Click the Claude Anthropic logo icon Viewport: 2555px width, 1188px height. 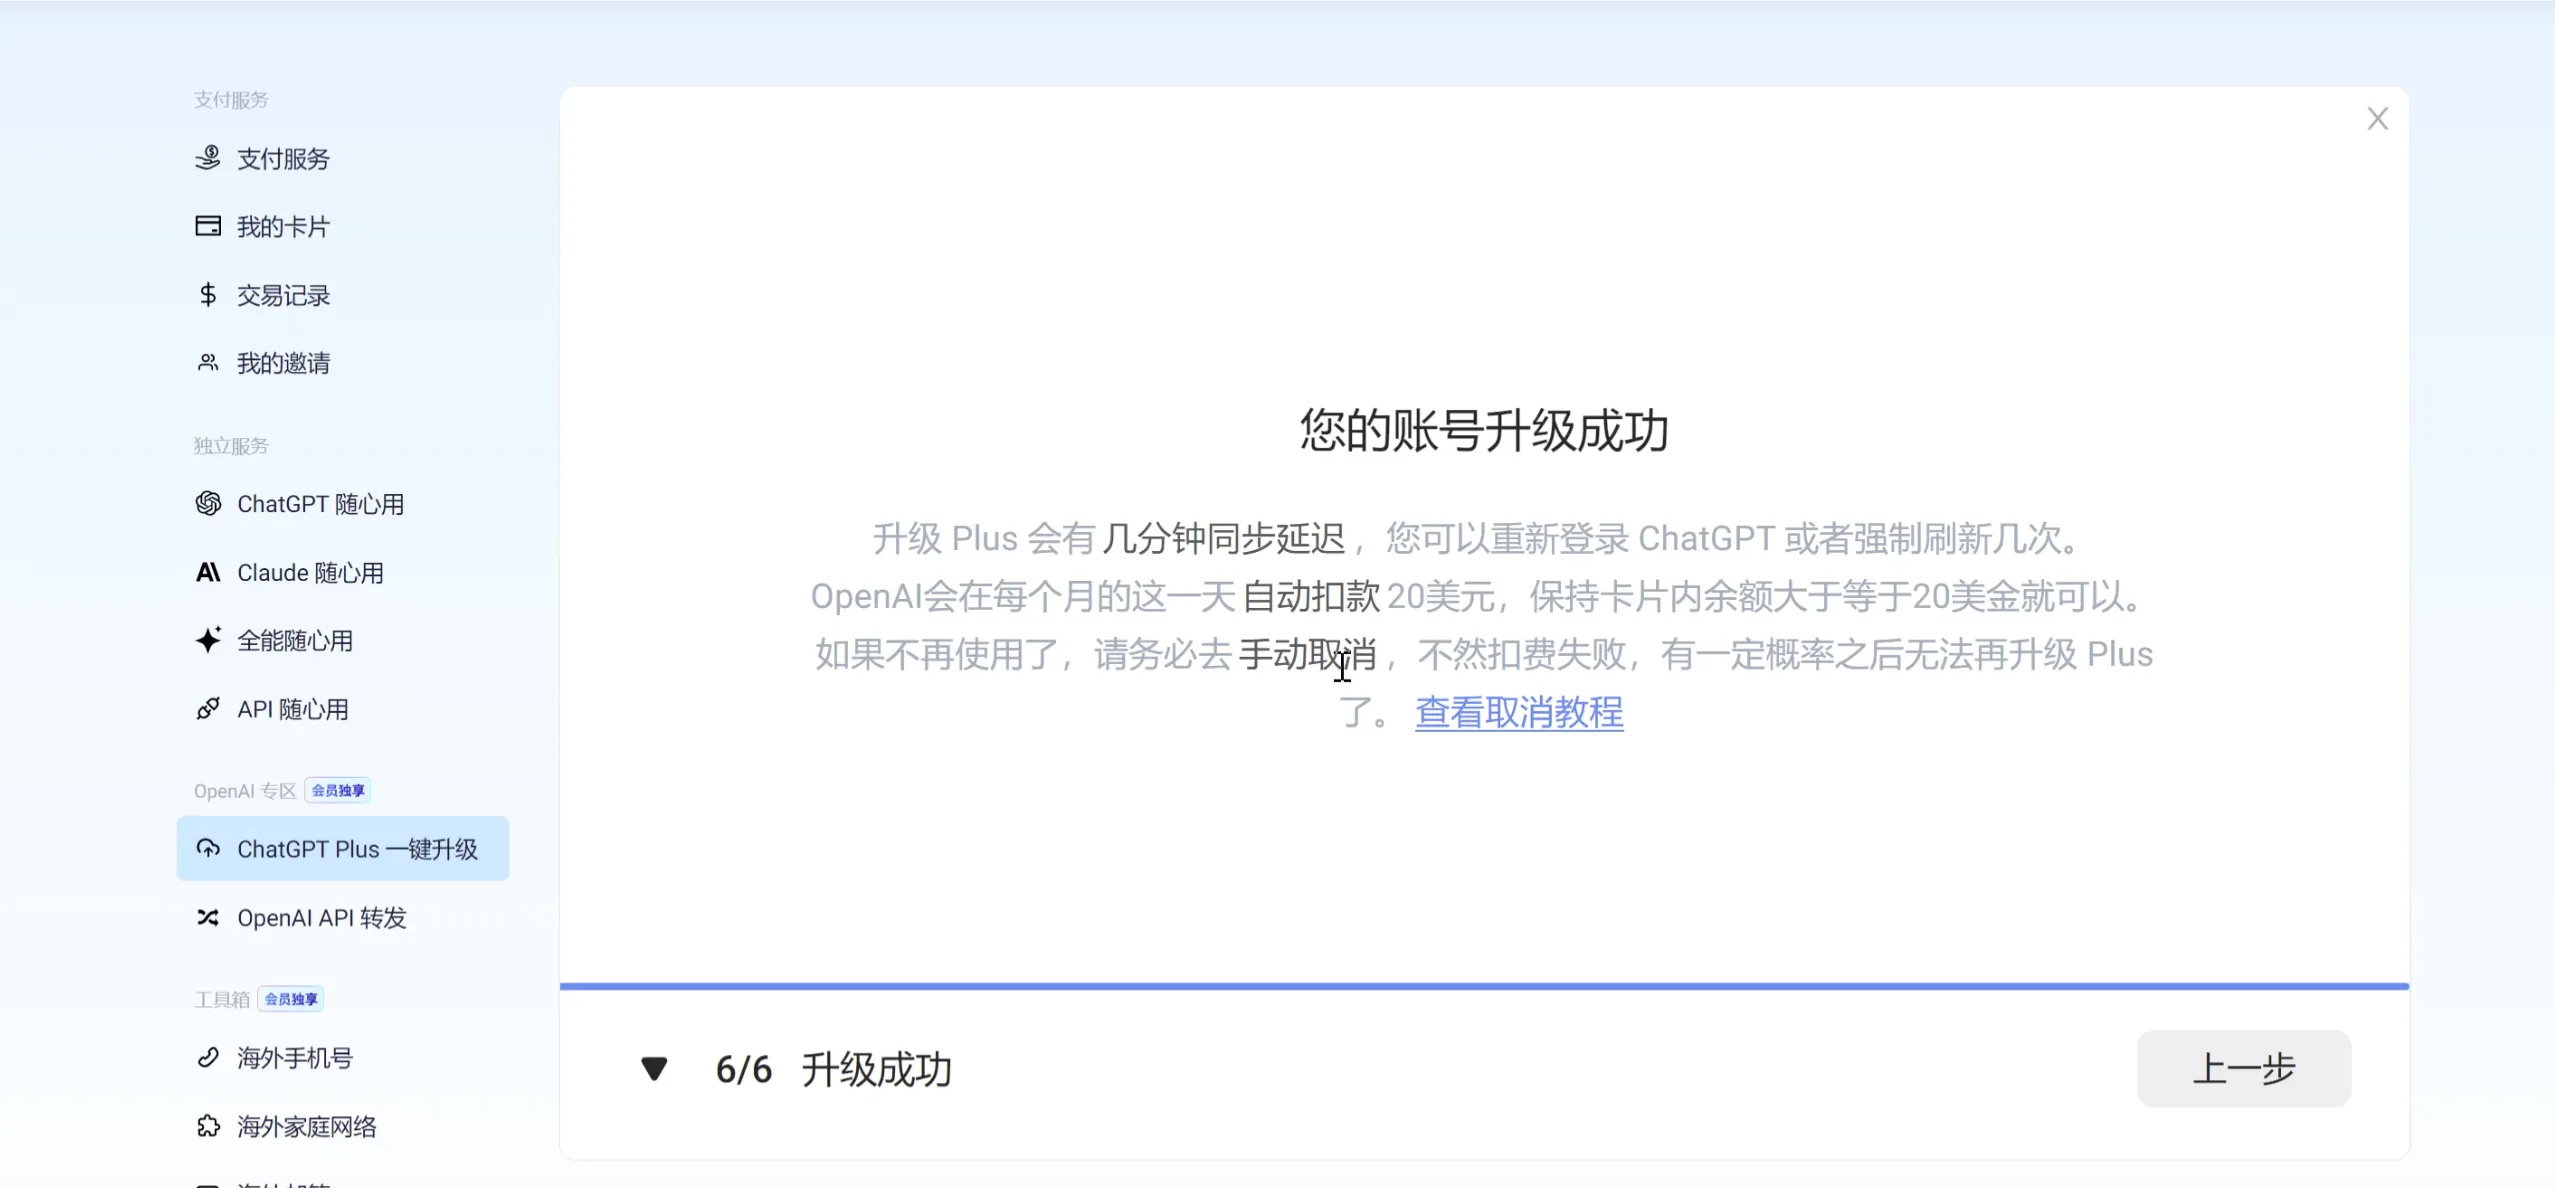pos(207,572)
